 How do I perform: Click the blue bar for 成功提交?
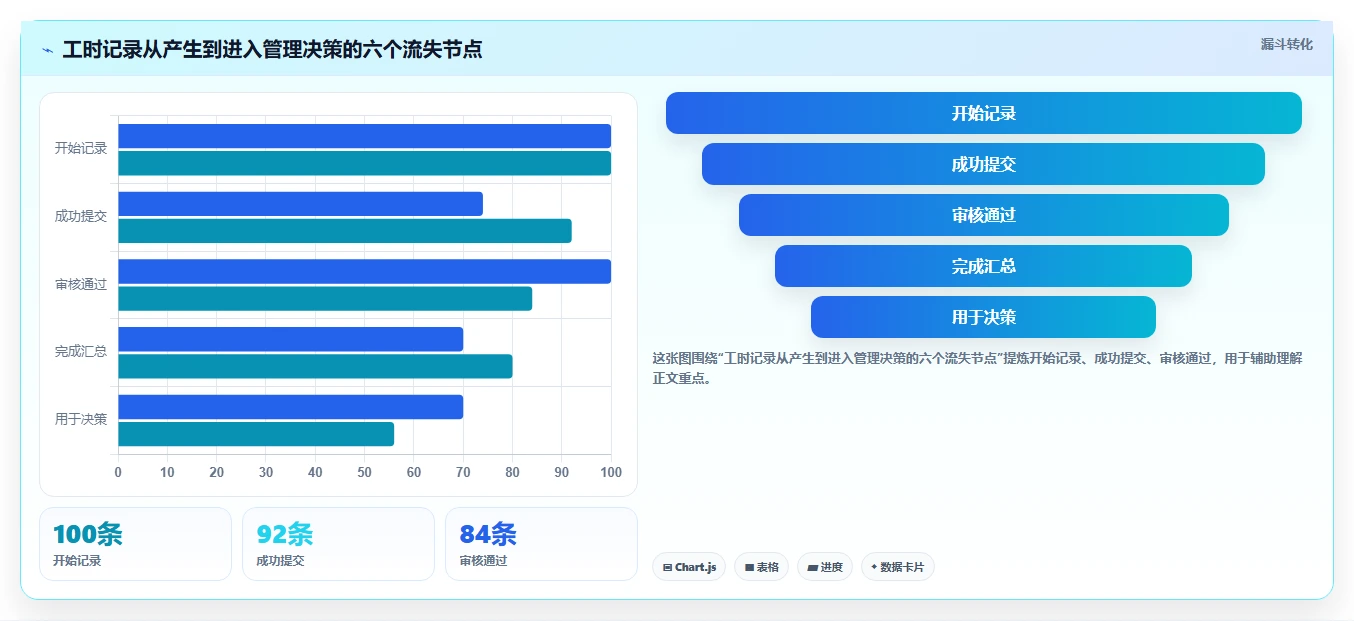pyautogui.click(x=300, y=204)
